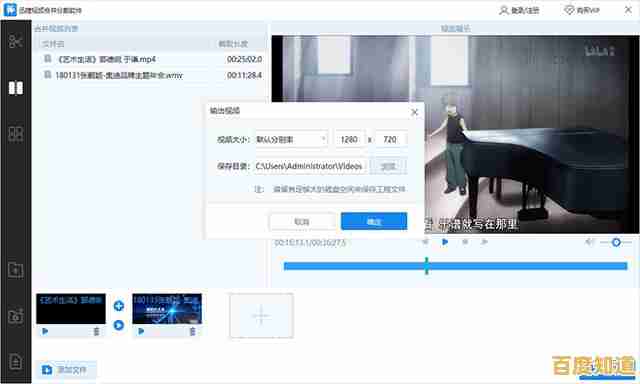
Task: Click the duration value 00:11:28.4
Action: (x=244, y=75)
